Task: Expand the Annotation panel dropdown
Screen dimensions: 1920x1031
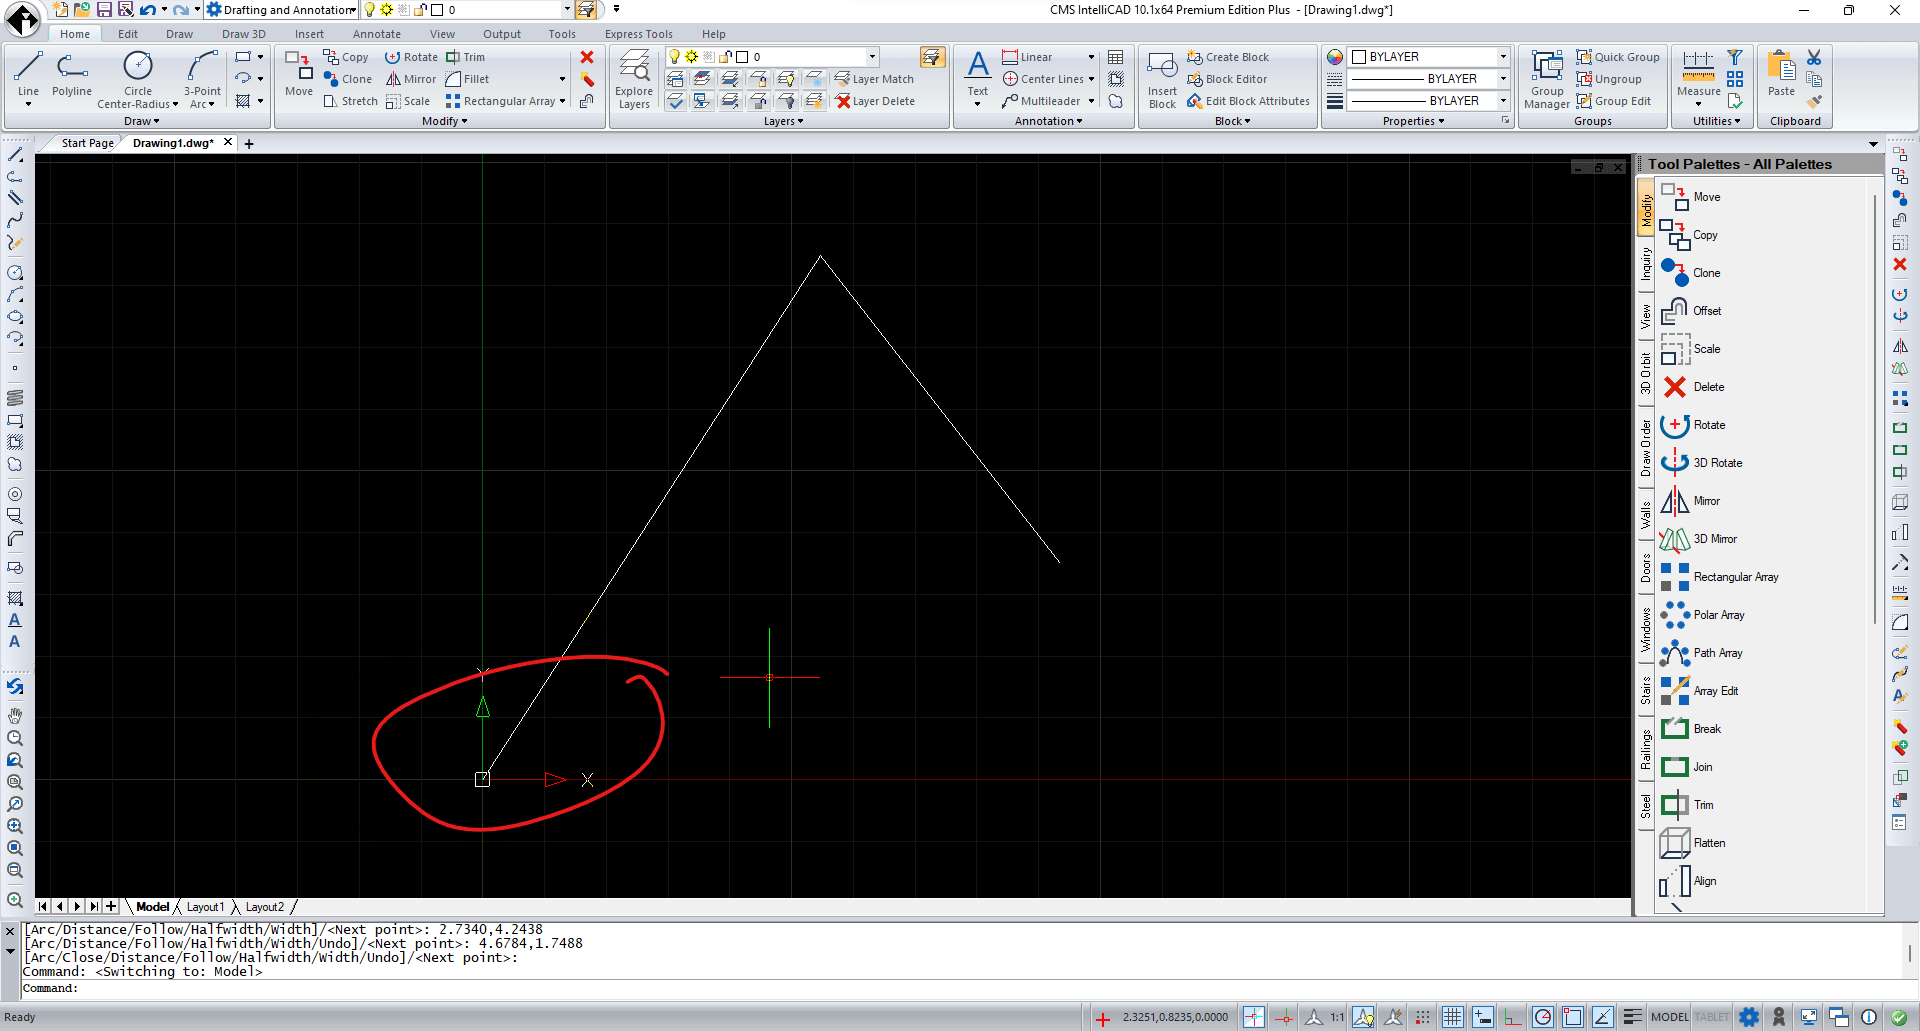Action: pyautogui.click(x=1048, y=121)
